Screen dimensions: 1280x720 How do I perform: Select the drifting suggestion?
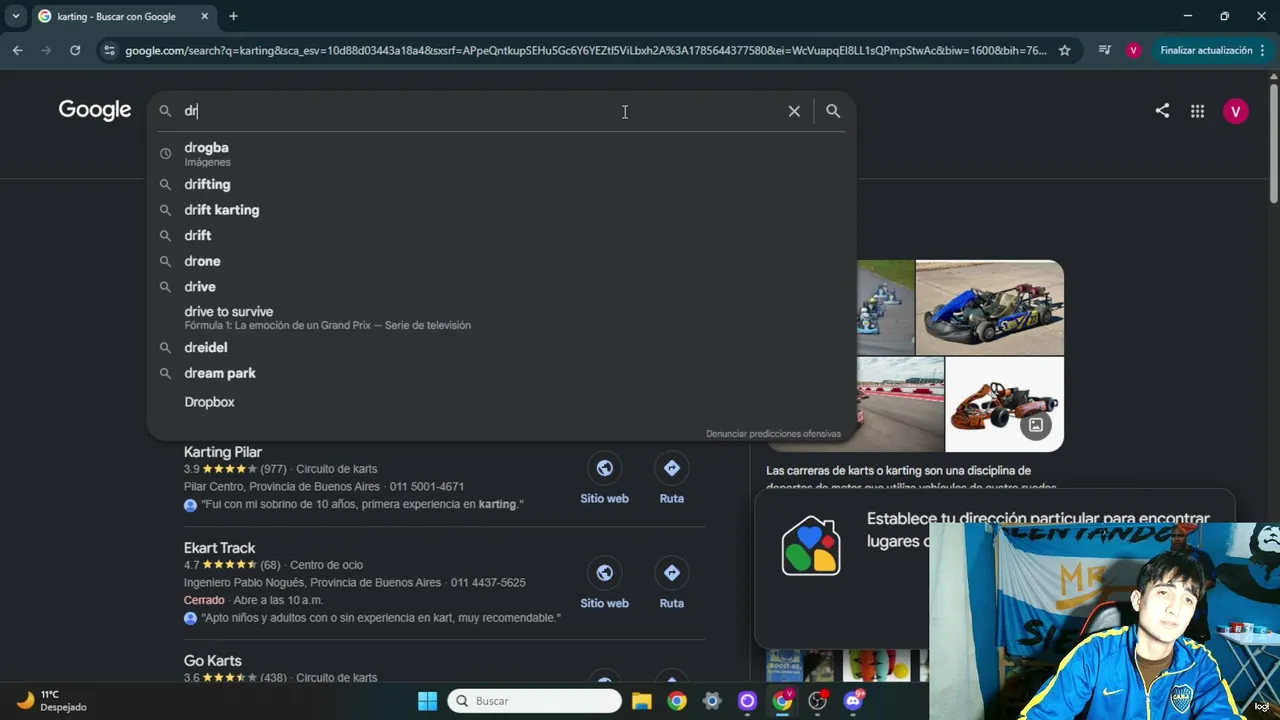tap(501, 184)
